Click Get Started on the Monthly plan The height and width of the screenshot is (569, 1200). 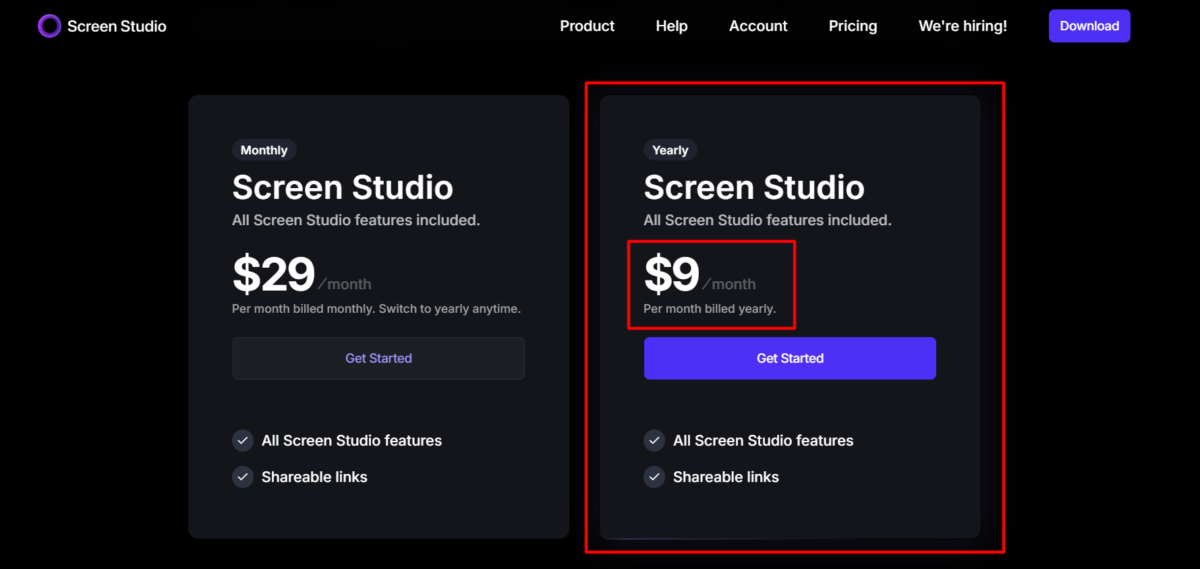(378, 358)
